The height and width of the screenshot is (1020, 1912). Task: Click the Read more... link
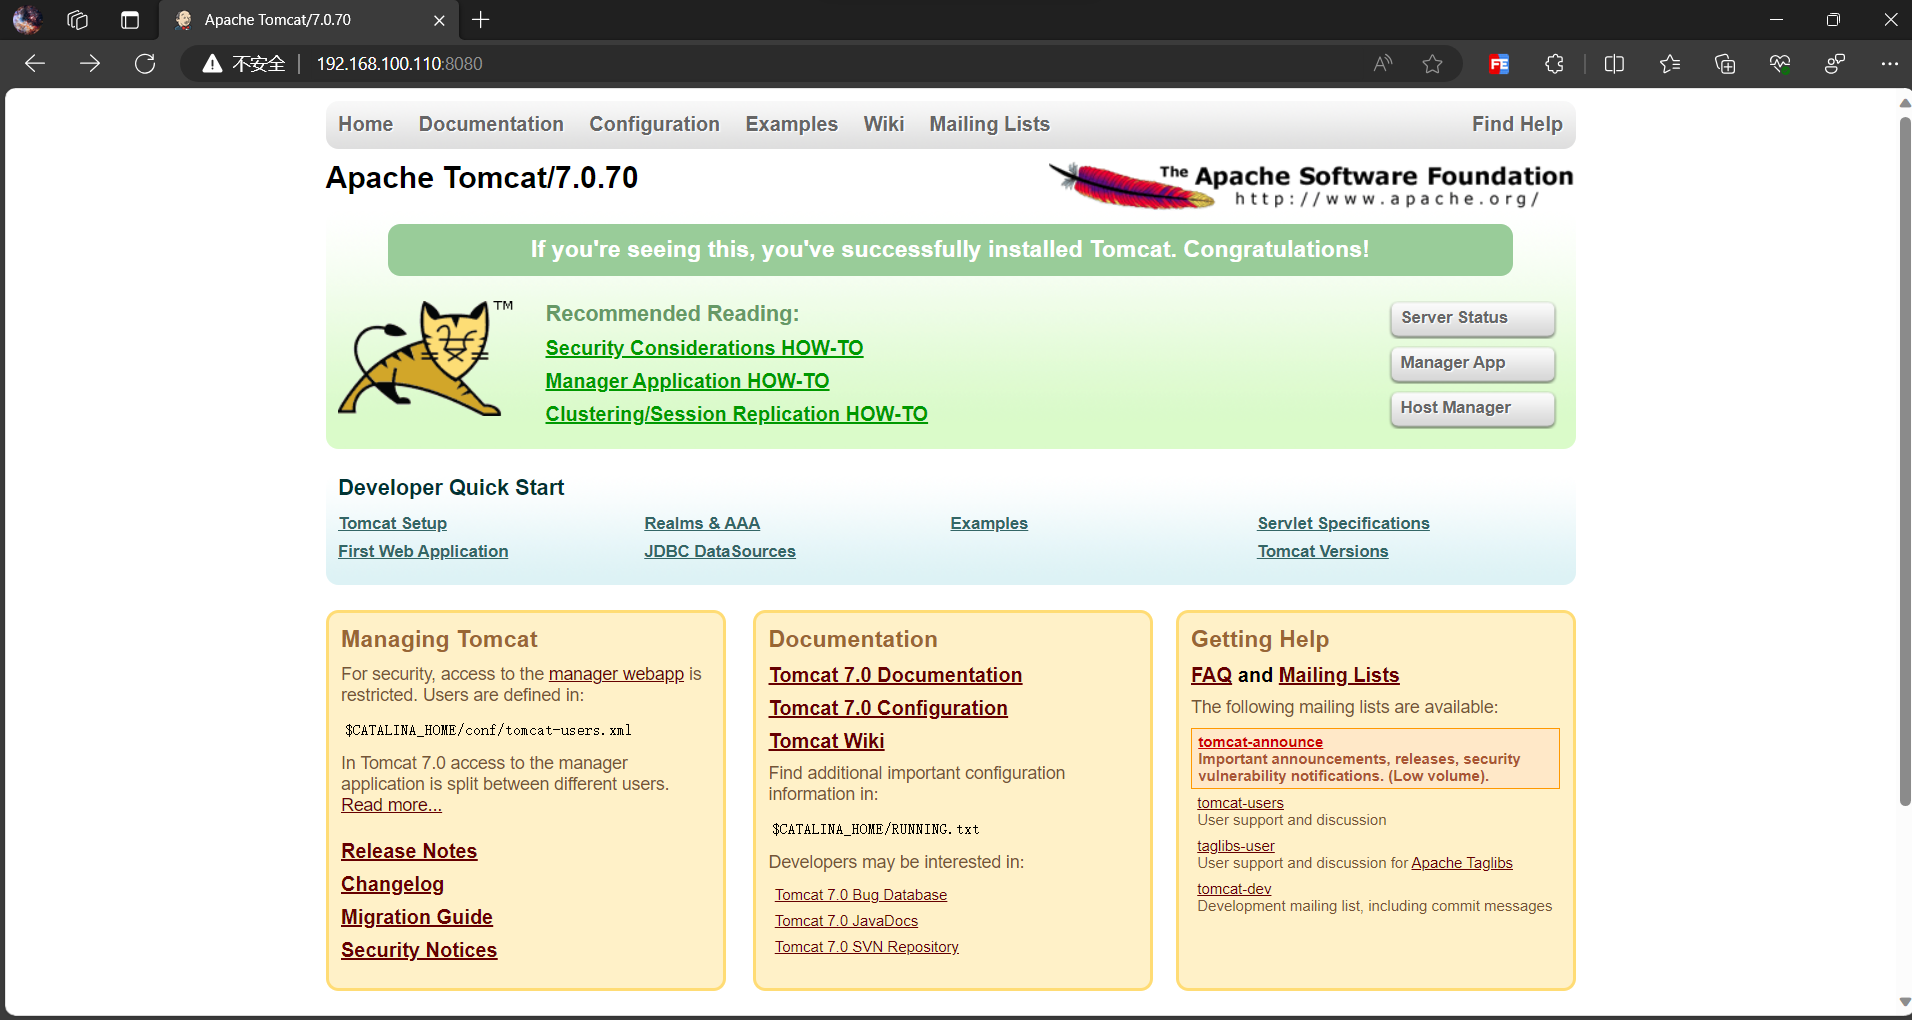(x=391, y=805)
